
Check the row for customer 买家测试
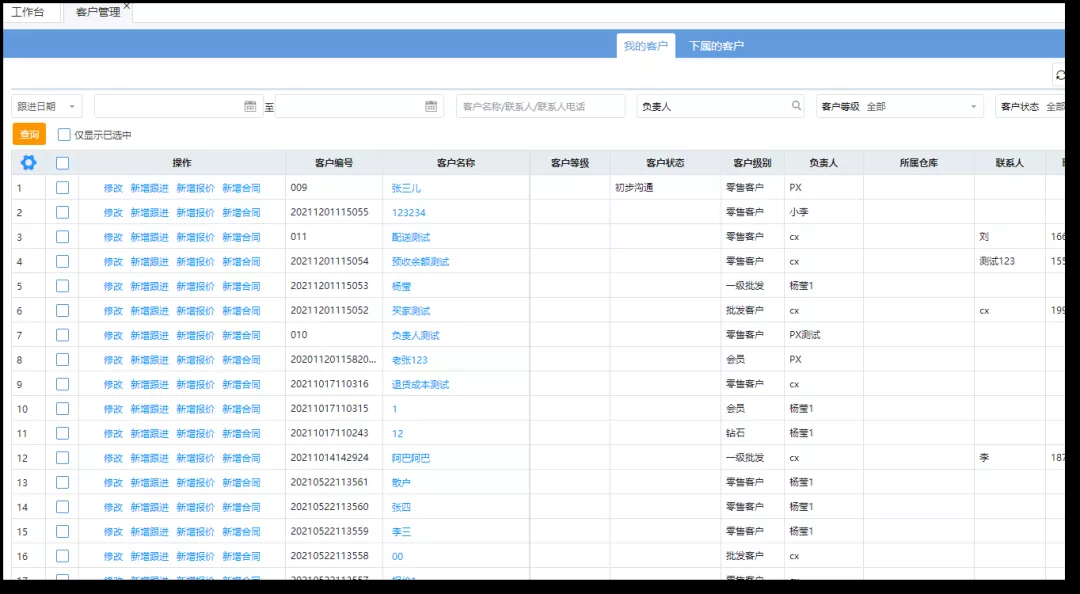(x=63, y=311)
